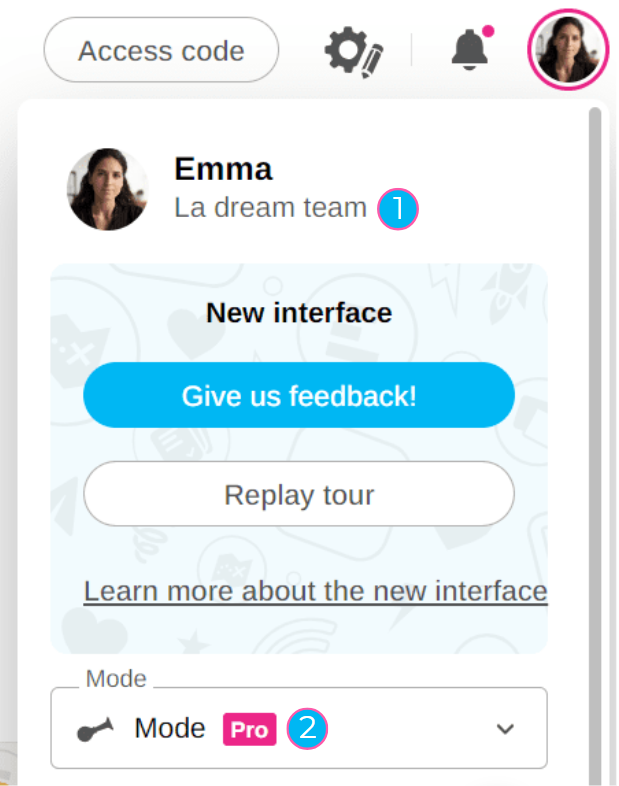Expand the Mode dropdown chevron arrow
This screenshot has height=786, width=619.
tap(506, 729)
